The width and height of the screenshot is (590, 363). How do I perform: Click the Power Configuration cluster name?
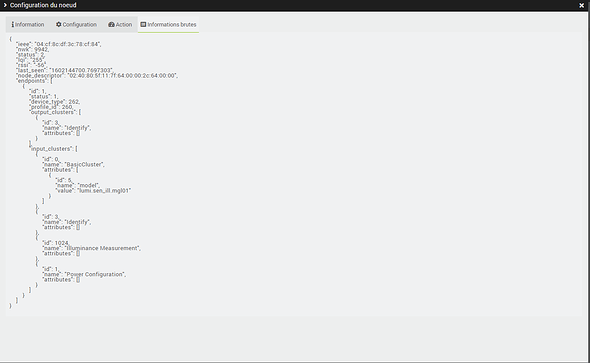[x=95, y=274]
